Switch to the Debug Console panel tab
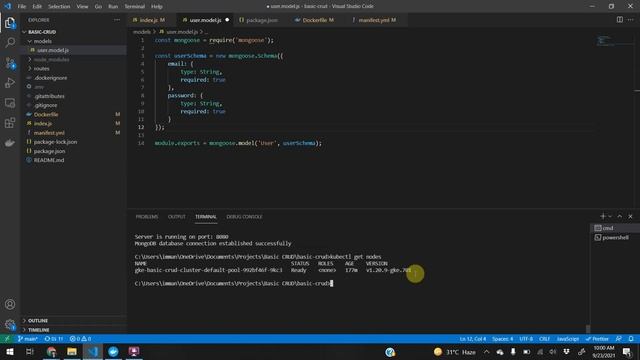Screen dimensions: 640x360 (244, 217)
